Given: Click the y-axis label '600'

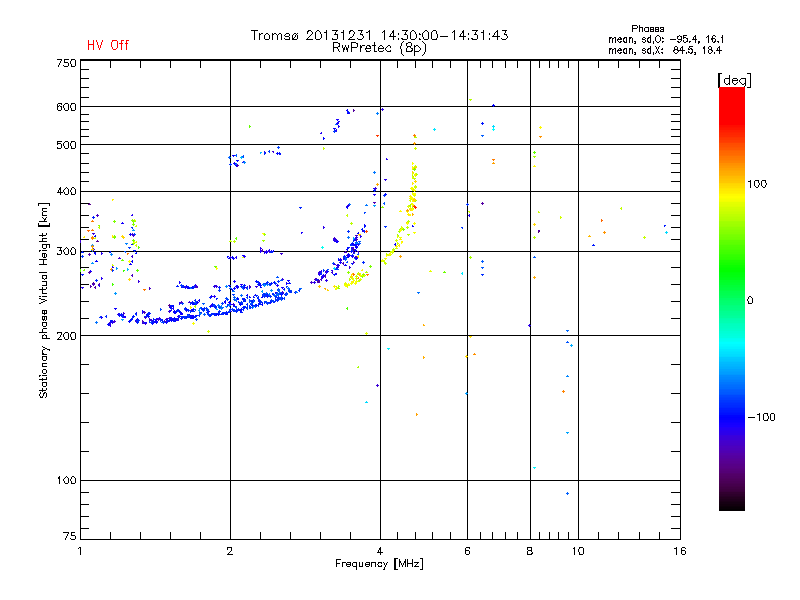Looking at the screenshot, I should pyautogui.click(x=66, y=107).
